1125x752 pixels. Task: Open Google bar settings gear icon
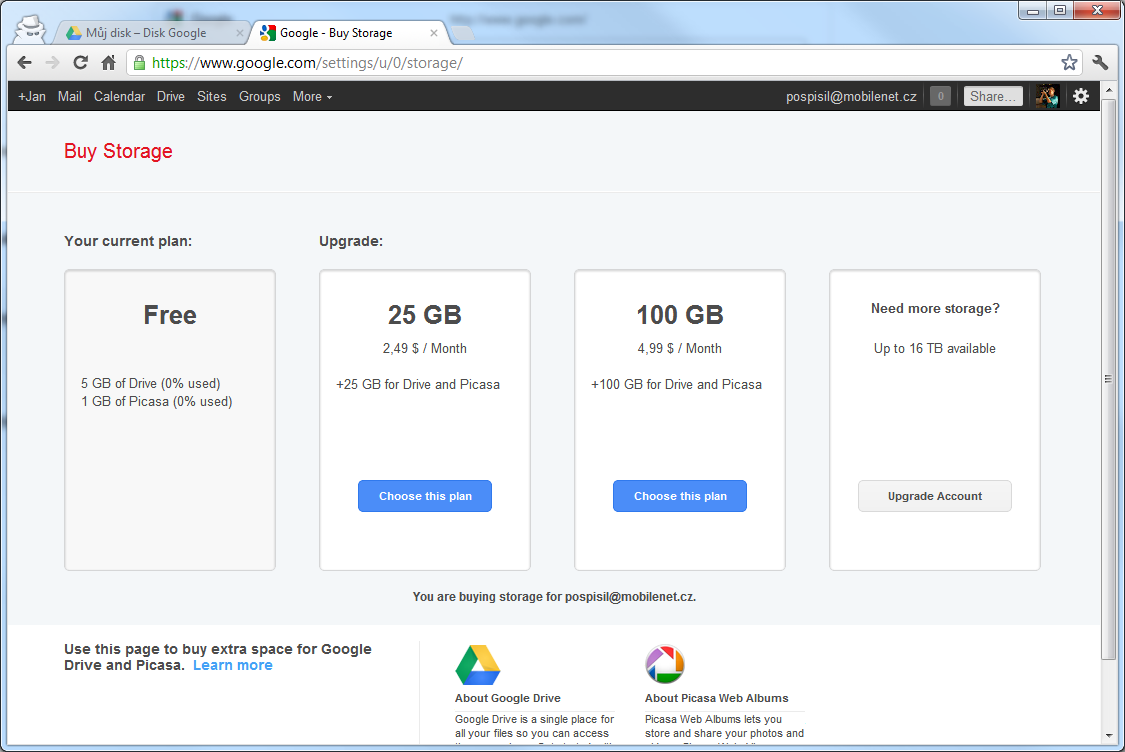[1081, 96]
